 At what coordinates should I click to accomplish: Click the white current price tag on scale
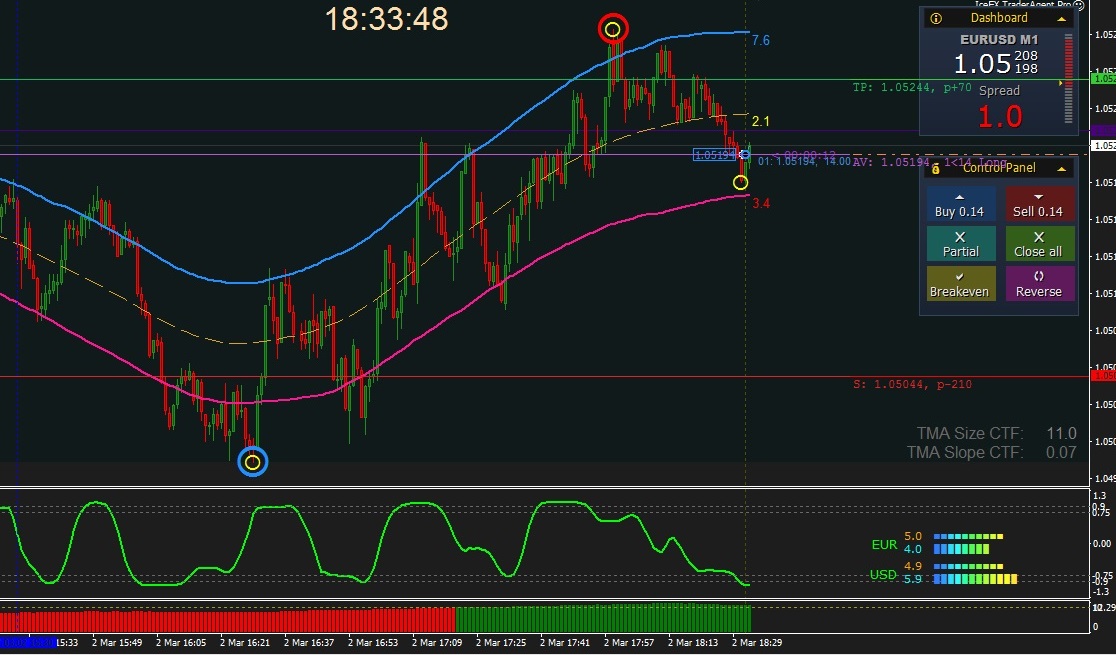pos(1103,146)
